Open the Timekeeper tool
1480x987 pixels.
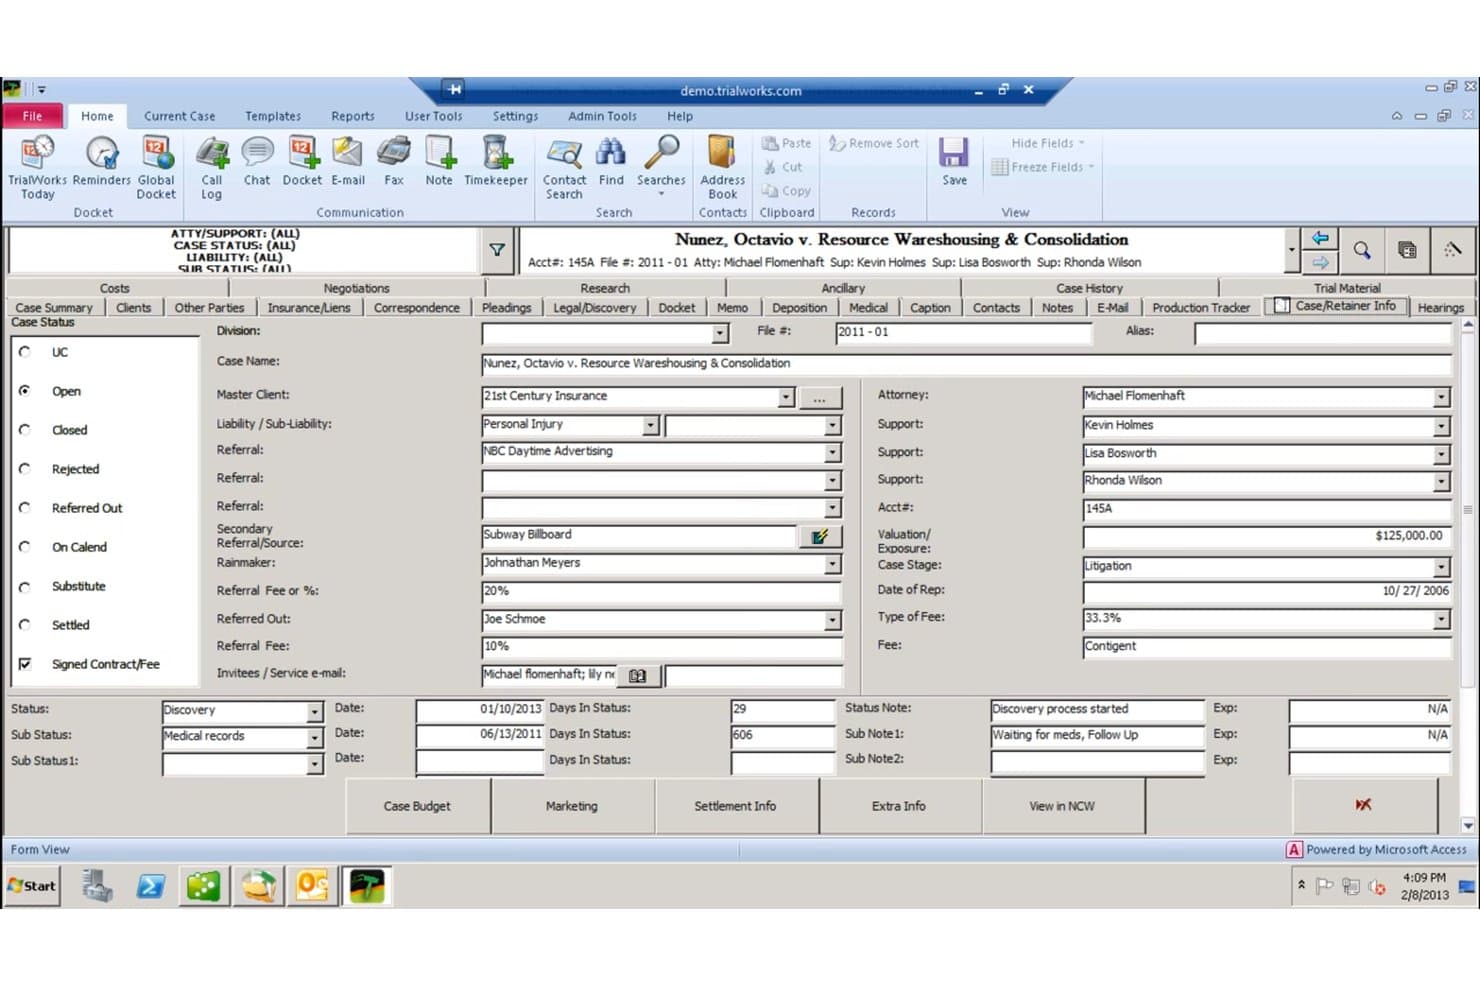(x=496, y=161)
